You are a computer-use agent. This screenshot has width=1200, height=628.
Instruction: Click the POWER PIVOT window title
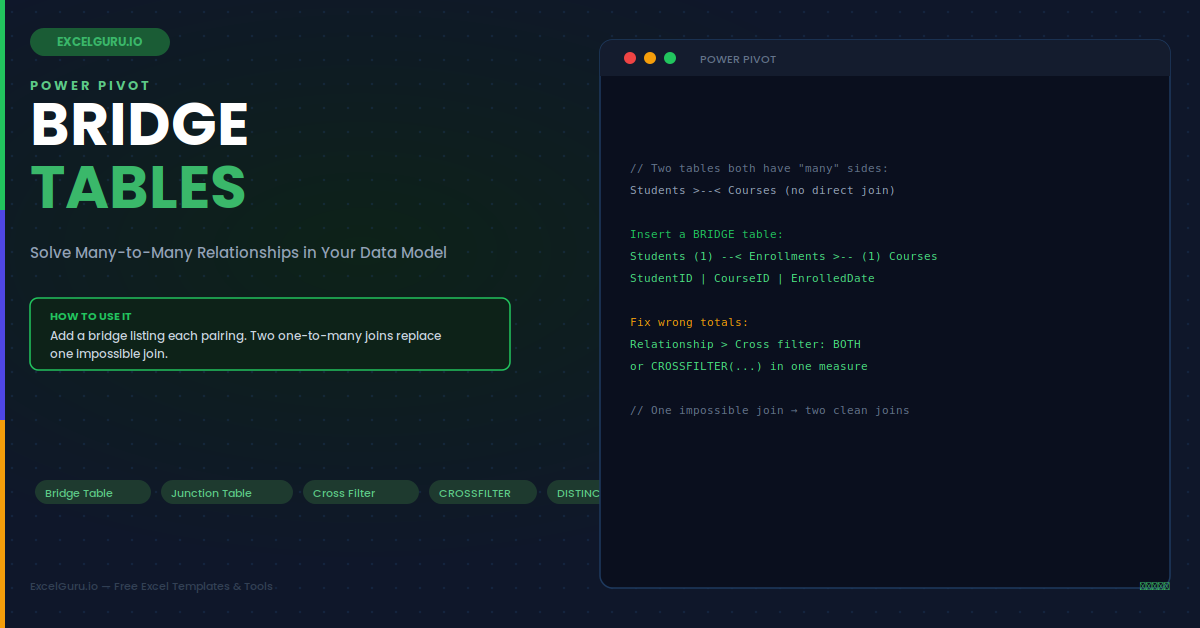pyautogui.click(x=738, y=59)
